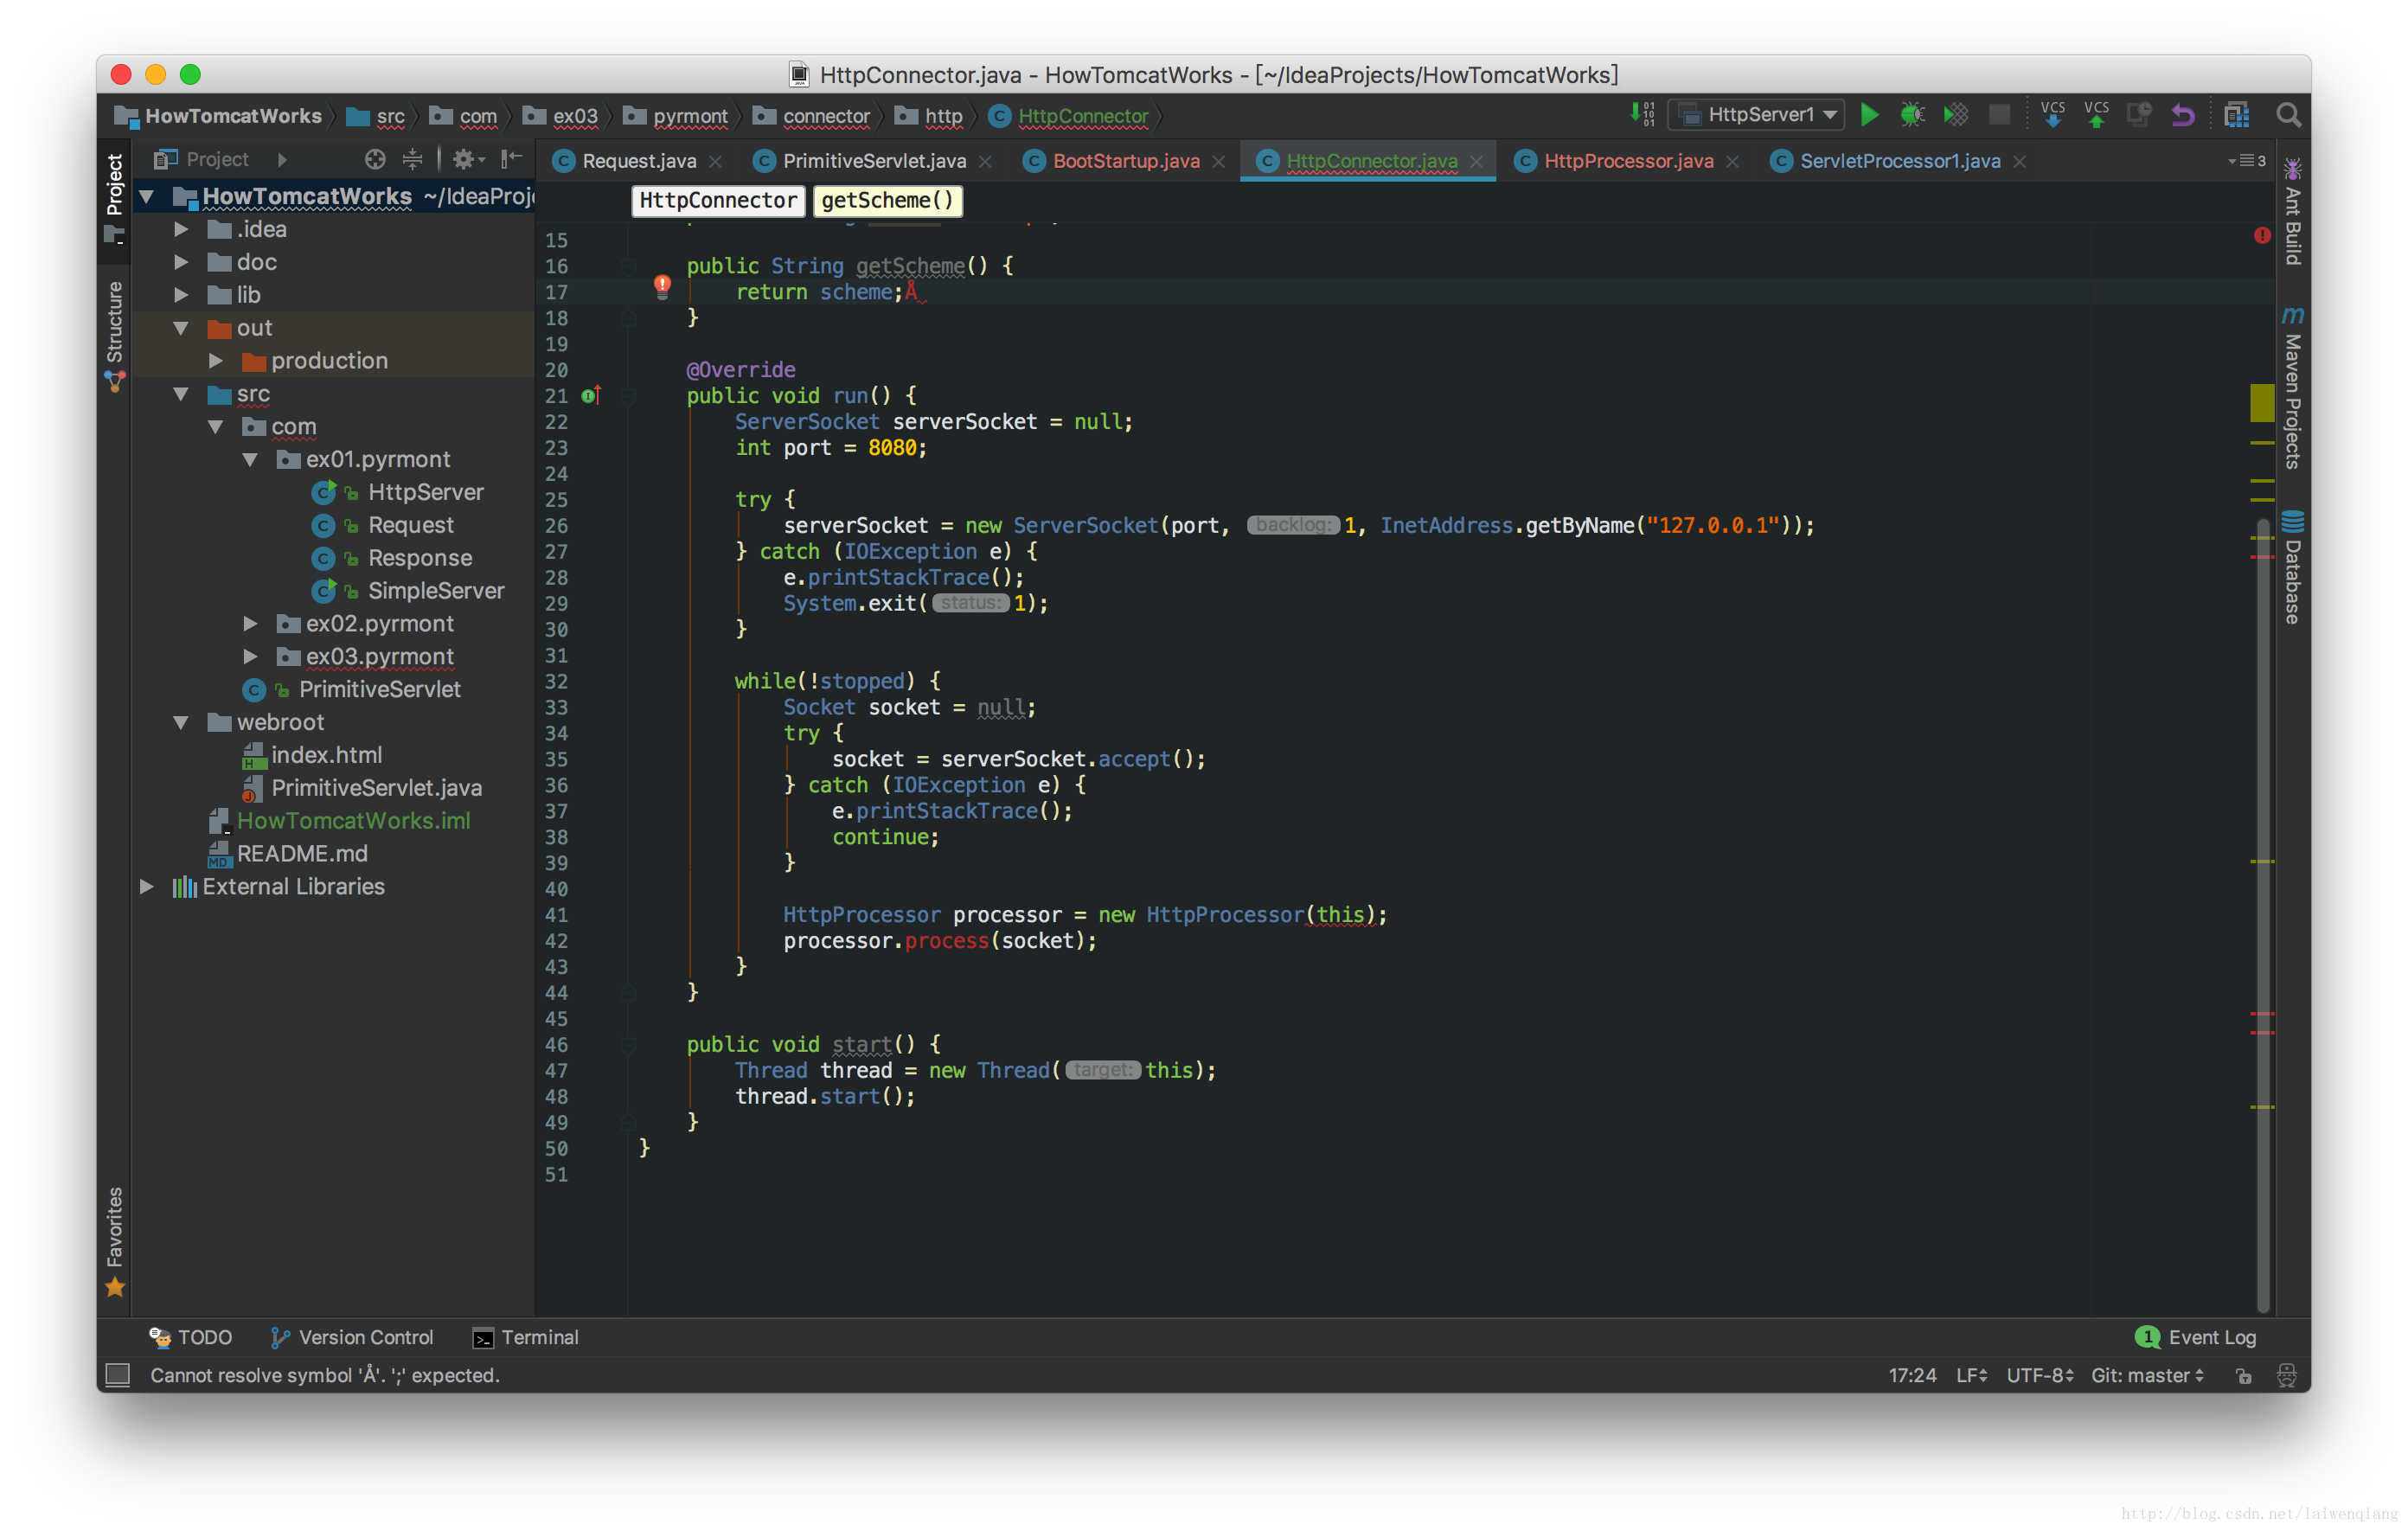The height and width of the screenshot is (1531, 2408).
Task: Show the hidden tabs list dropdown
Action: click(x=2247, y=160)
